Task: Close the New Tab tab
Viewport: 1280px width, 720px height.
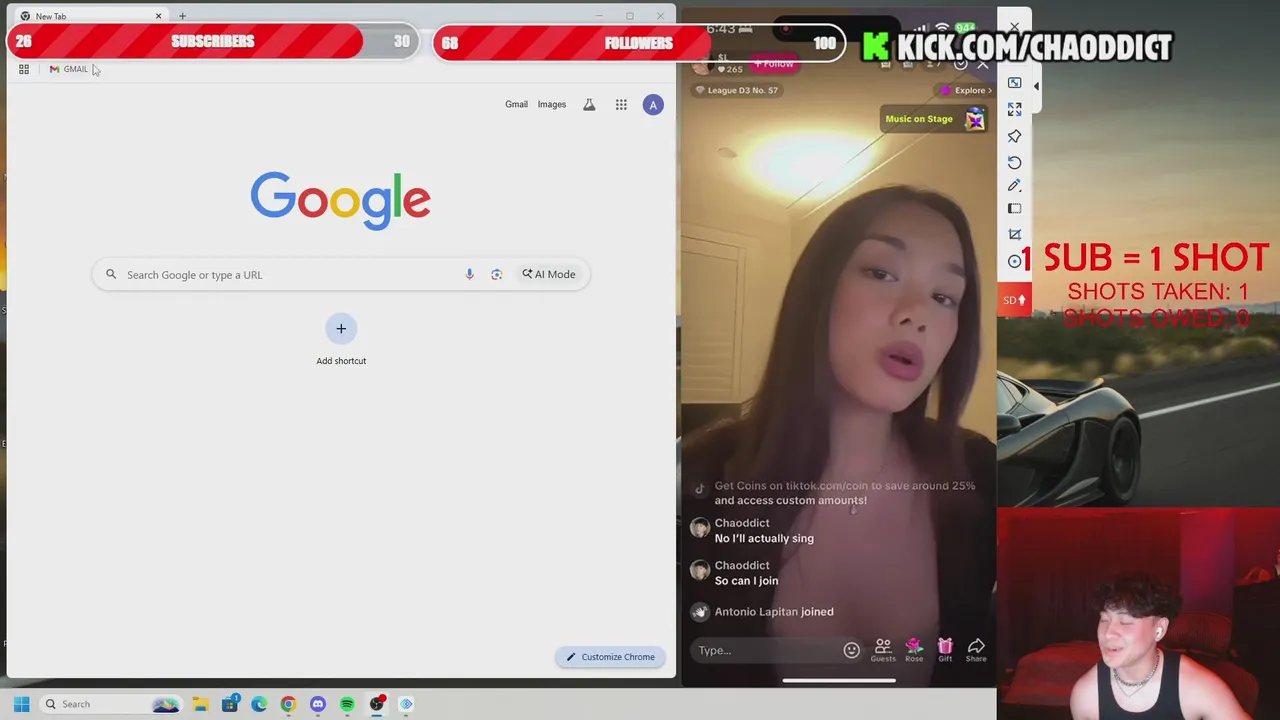Action: click(158, 16)
